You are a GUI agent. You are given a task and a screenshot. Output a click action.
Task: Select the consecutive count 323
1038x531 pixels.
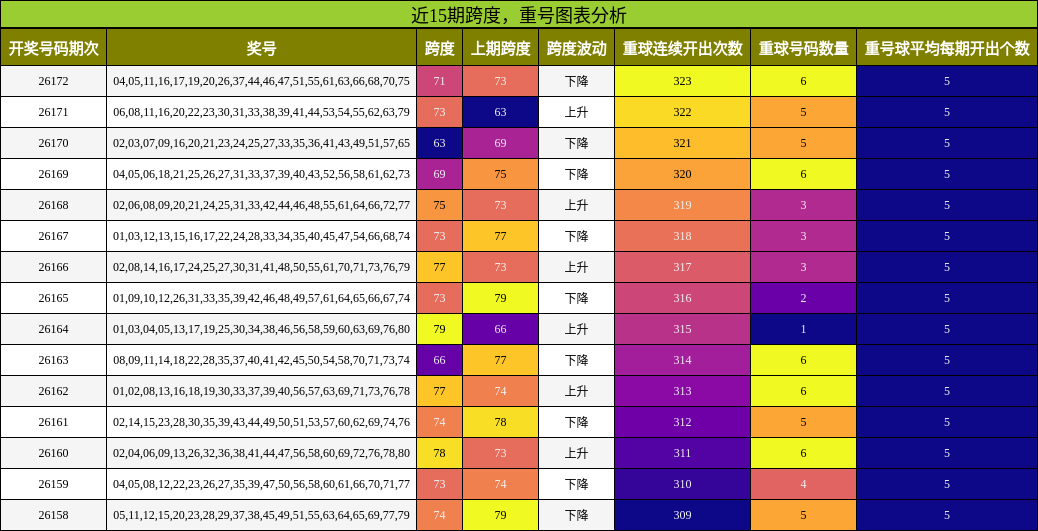(683, 81)
